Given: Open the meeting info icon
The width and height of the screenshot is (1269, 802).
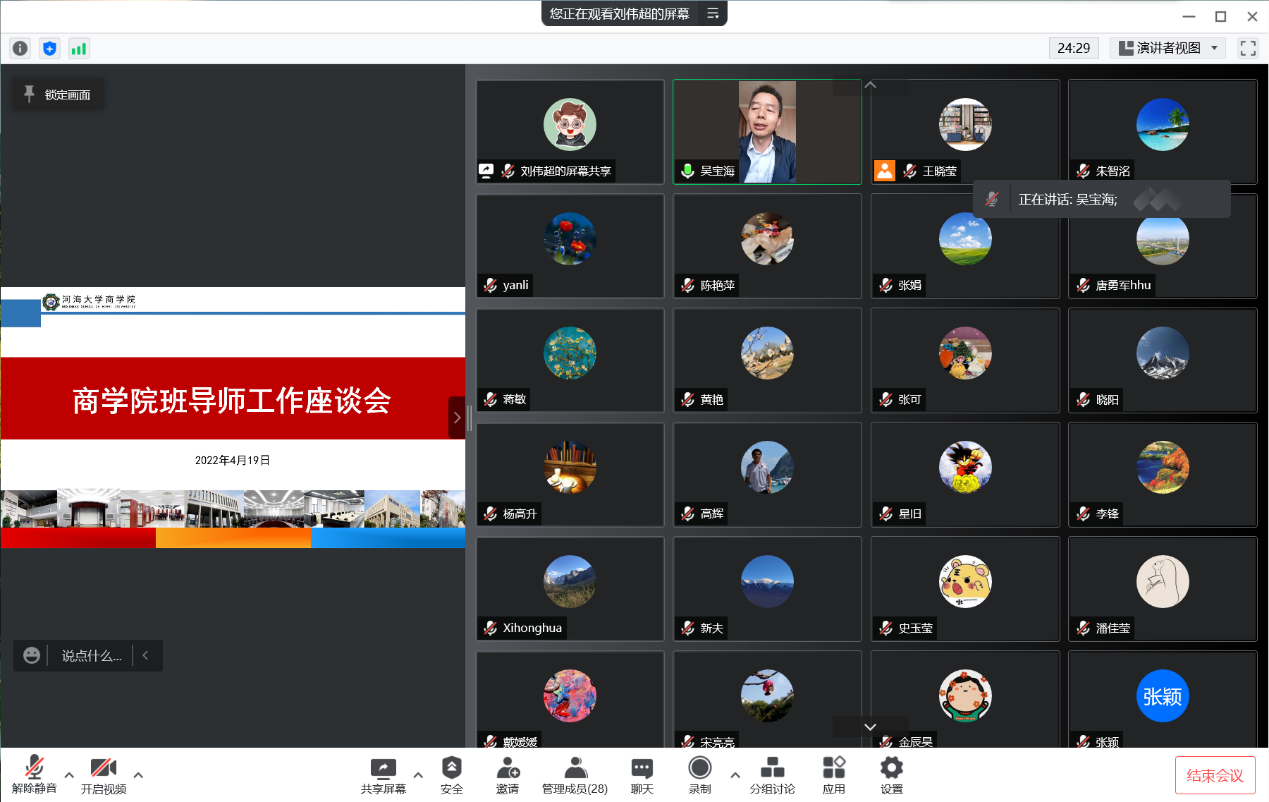Looking at the screenshot, I should (19, 47).
